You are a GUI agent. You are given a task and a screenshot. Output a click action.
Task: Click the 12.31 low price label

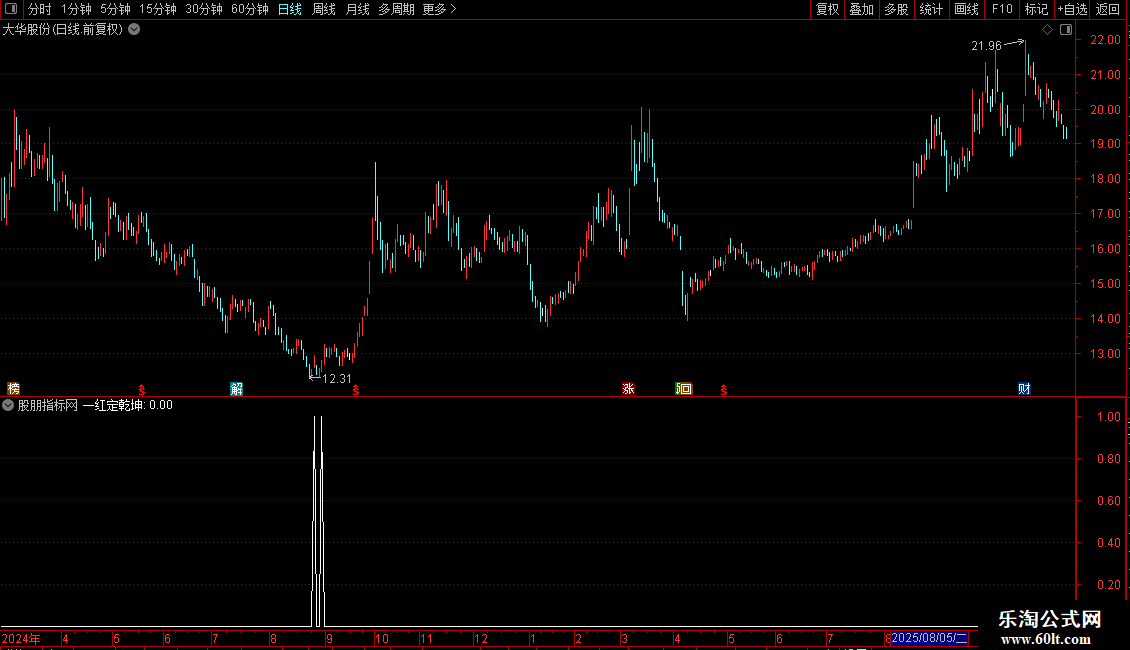coord(337,379)
